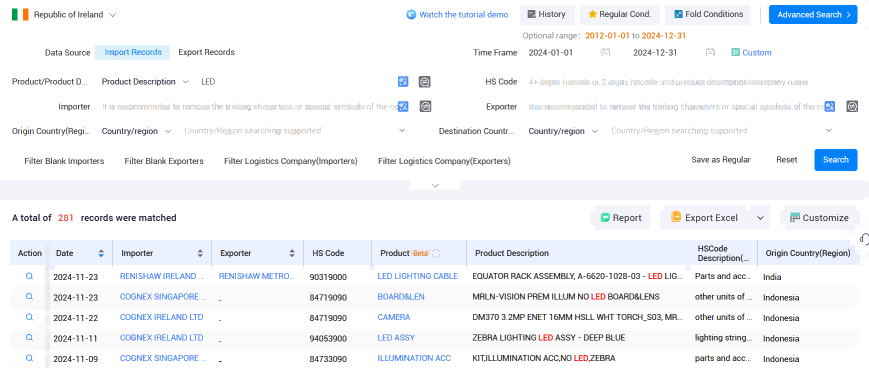
Task: Open the LED LIGHTING CABLE product link
Action: tap(417, 276)
